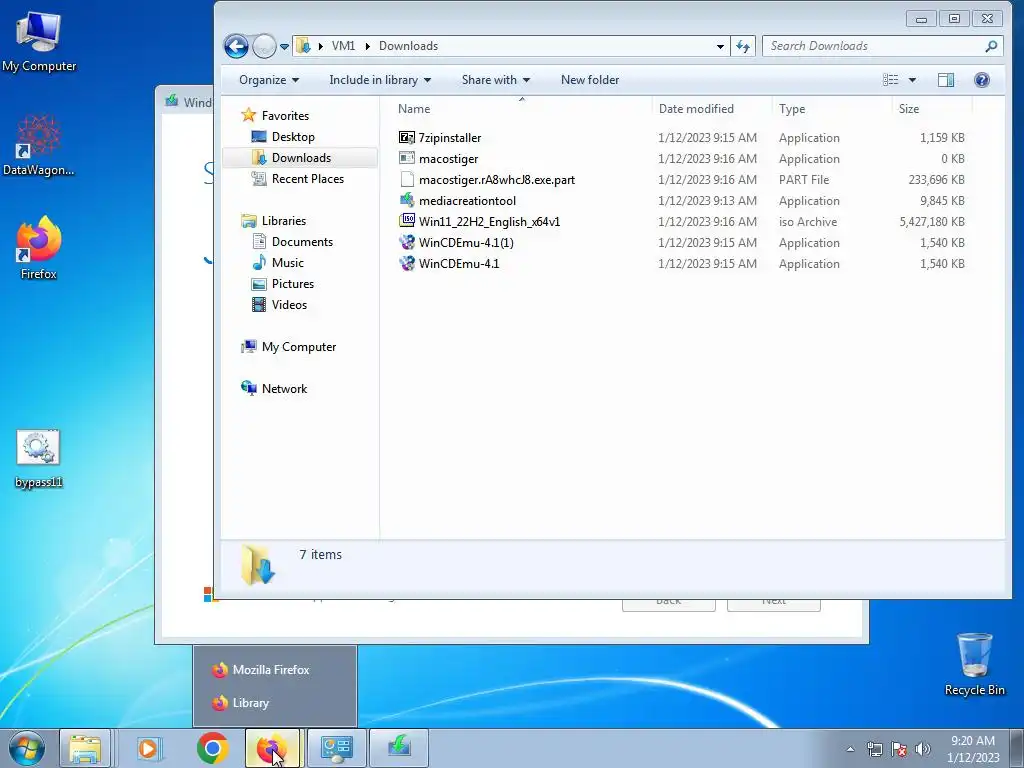1024x768 pixels.
Task: Click the PART File type cell
Action: [x=804, y=180]
